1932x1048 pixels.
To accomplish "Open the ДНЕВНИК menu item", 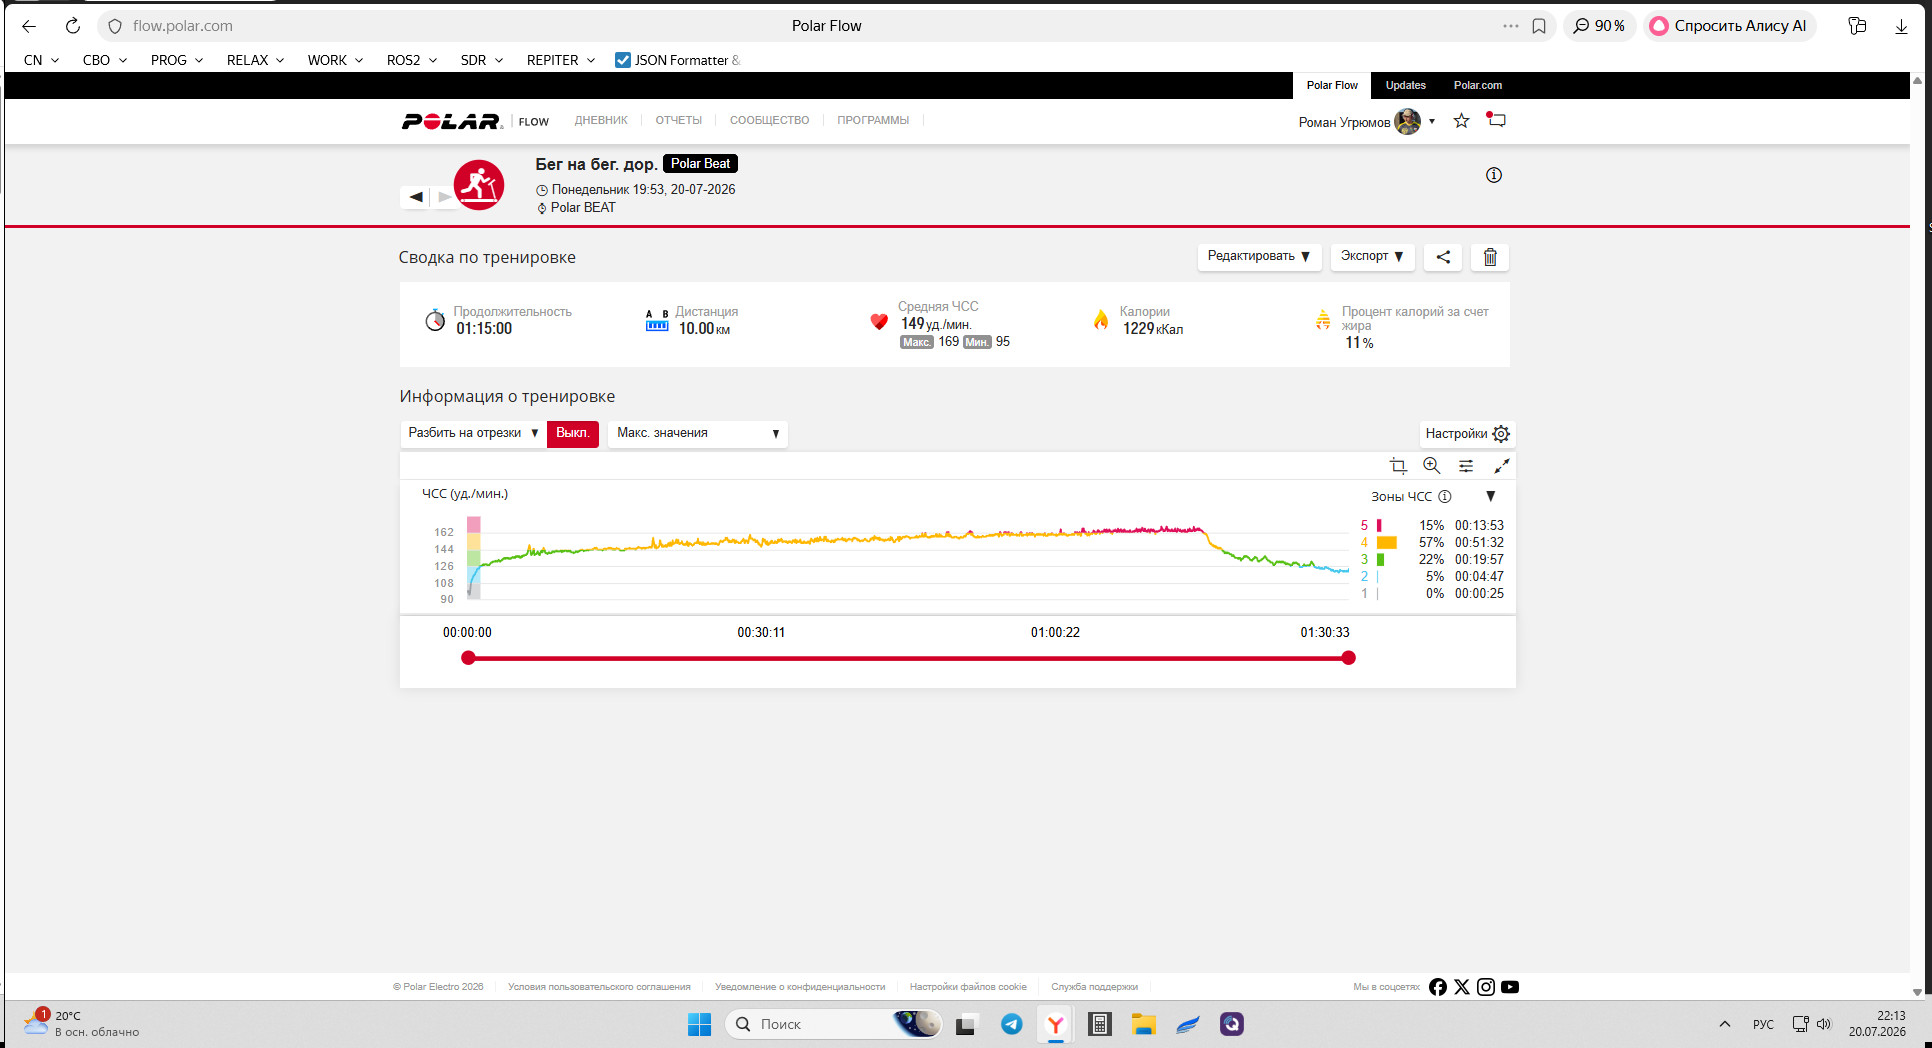I will pyautogui.click(x=601, y=121).
